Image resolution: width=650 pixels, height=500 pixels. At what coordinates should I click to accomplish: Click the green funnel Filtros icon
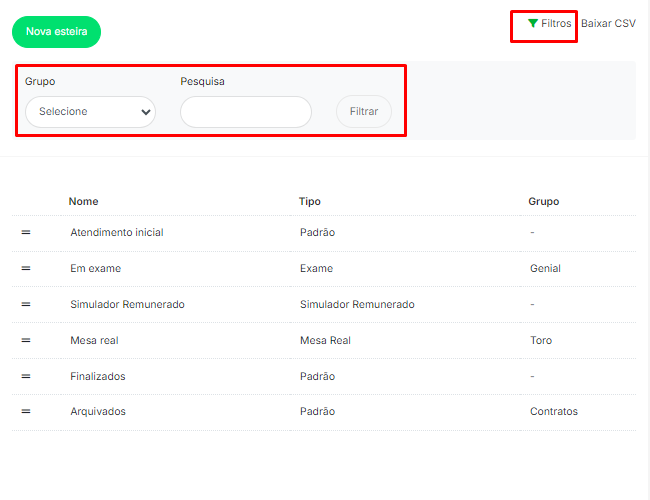point(533,23)
